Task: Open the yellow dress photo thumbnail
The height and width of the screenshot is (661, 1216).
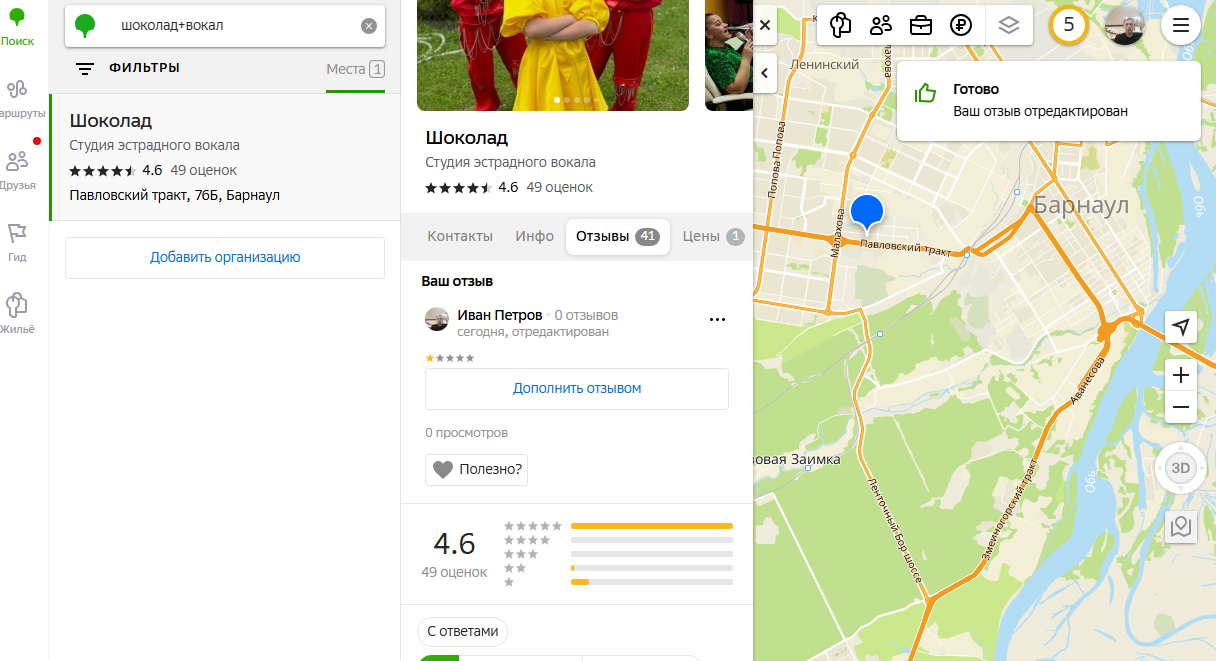Action: [x=553, y=54]
